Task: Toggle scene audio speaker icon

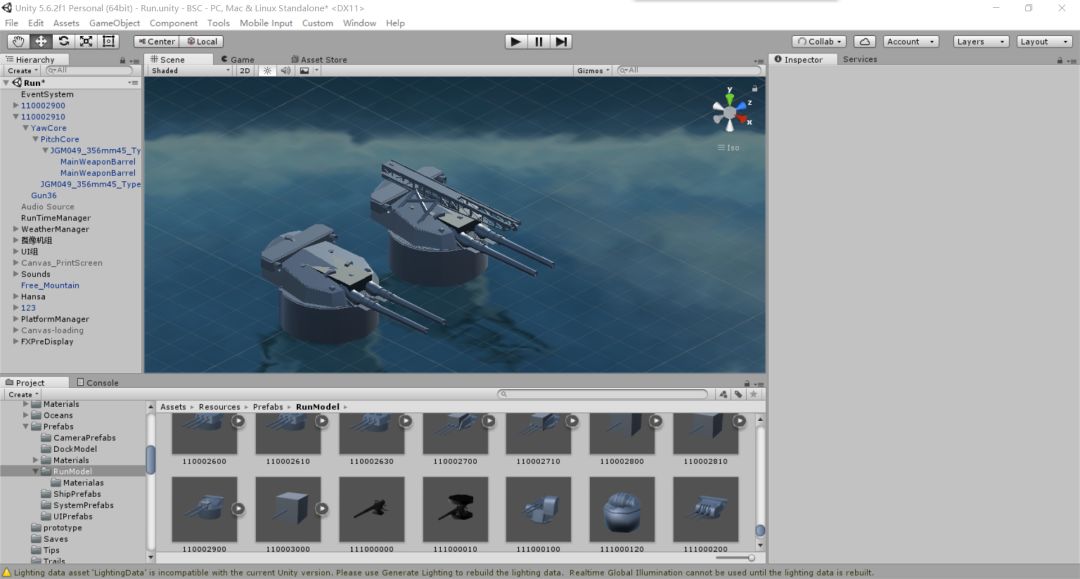Action: point(285,71)
